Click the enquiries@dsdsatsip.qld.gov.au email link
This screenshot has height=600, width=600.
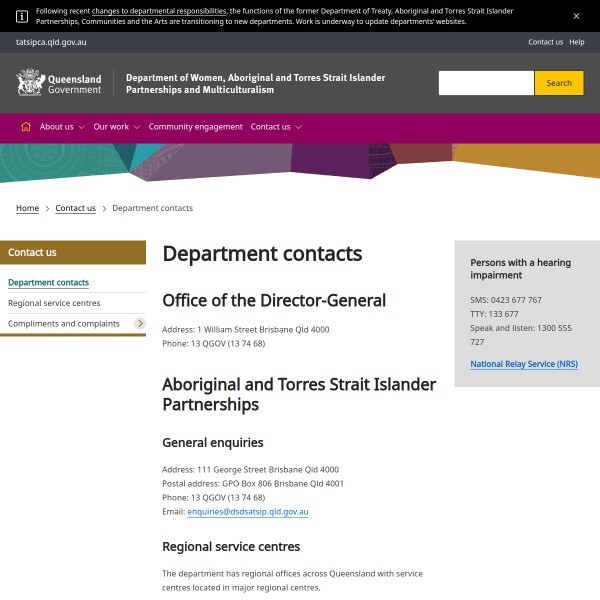(x=248, y=512)
